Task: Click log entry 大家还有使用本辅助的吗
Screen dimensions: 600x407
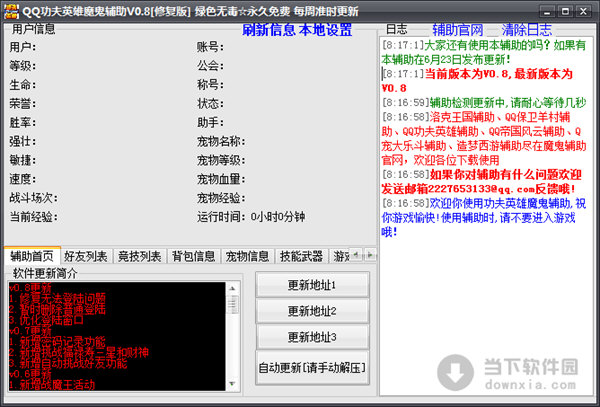Action: (x=484, y=52)
